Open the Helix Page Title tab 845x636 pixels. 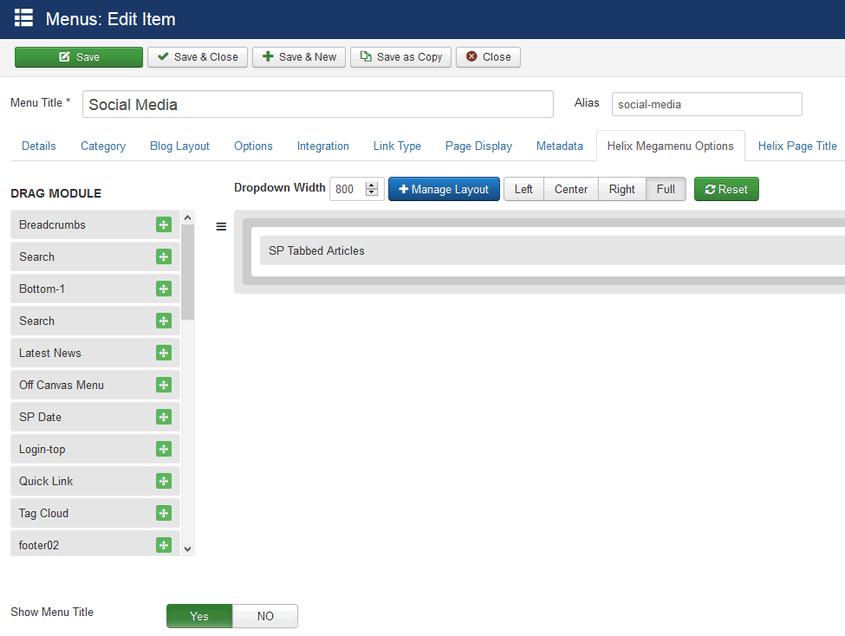click(798, 146)
